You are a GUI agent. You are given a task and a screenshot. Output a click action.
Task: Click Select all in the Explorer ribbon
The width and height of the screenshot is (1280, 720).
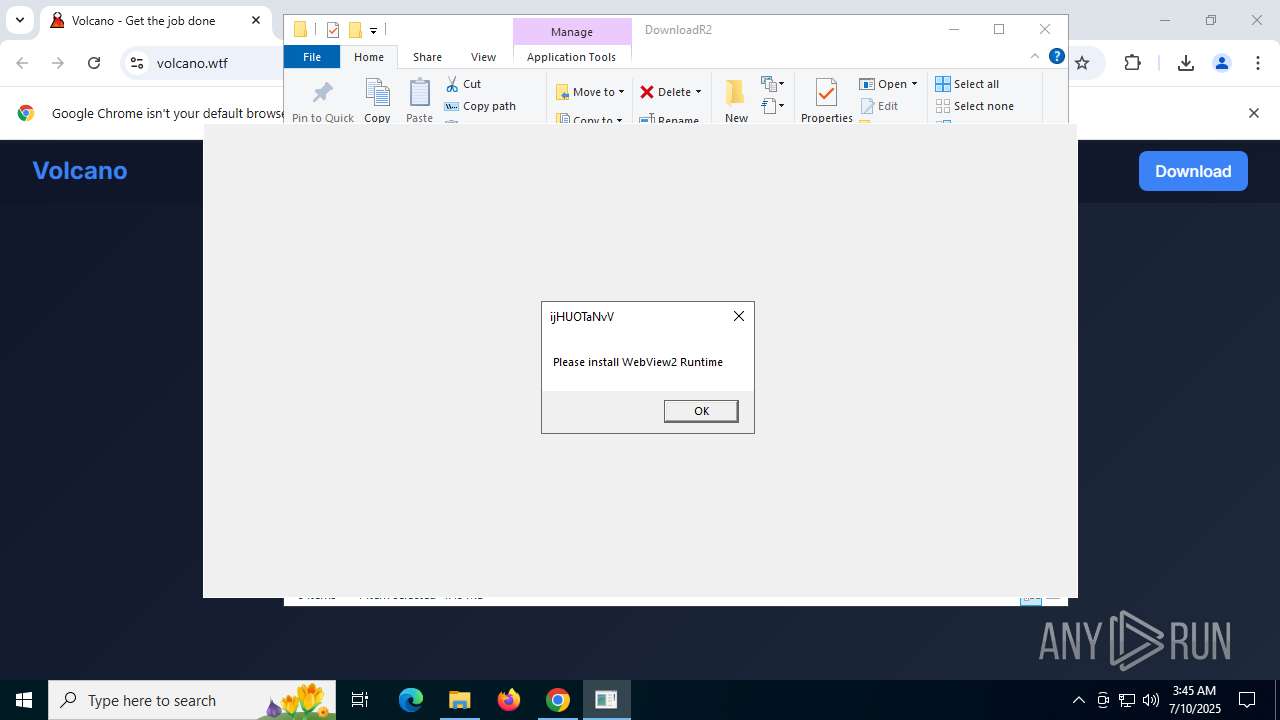(967, 84)
